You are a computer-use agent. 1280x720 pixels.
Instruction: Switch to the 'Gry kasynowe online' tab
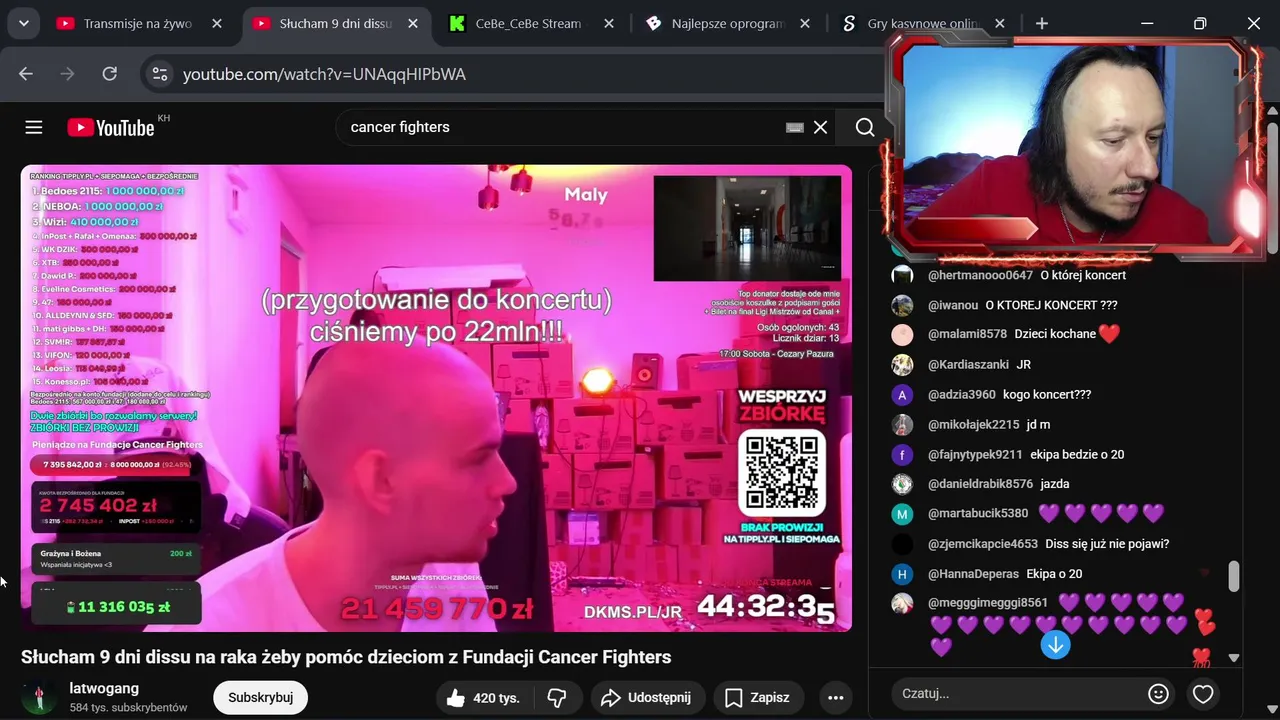[x=923, y=23]
